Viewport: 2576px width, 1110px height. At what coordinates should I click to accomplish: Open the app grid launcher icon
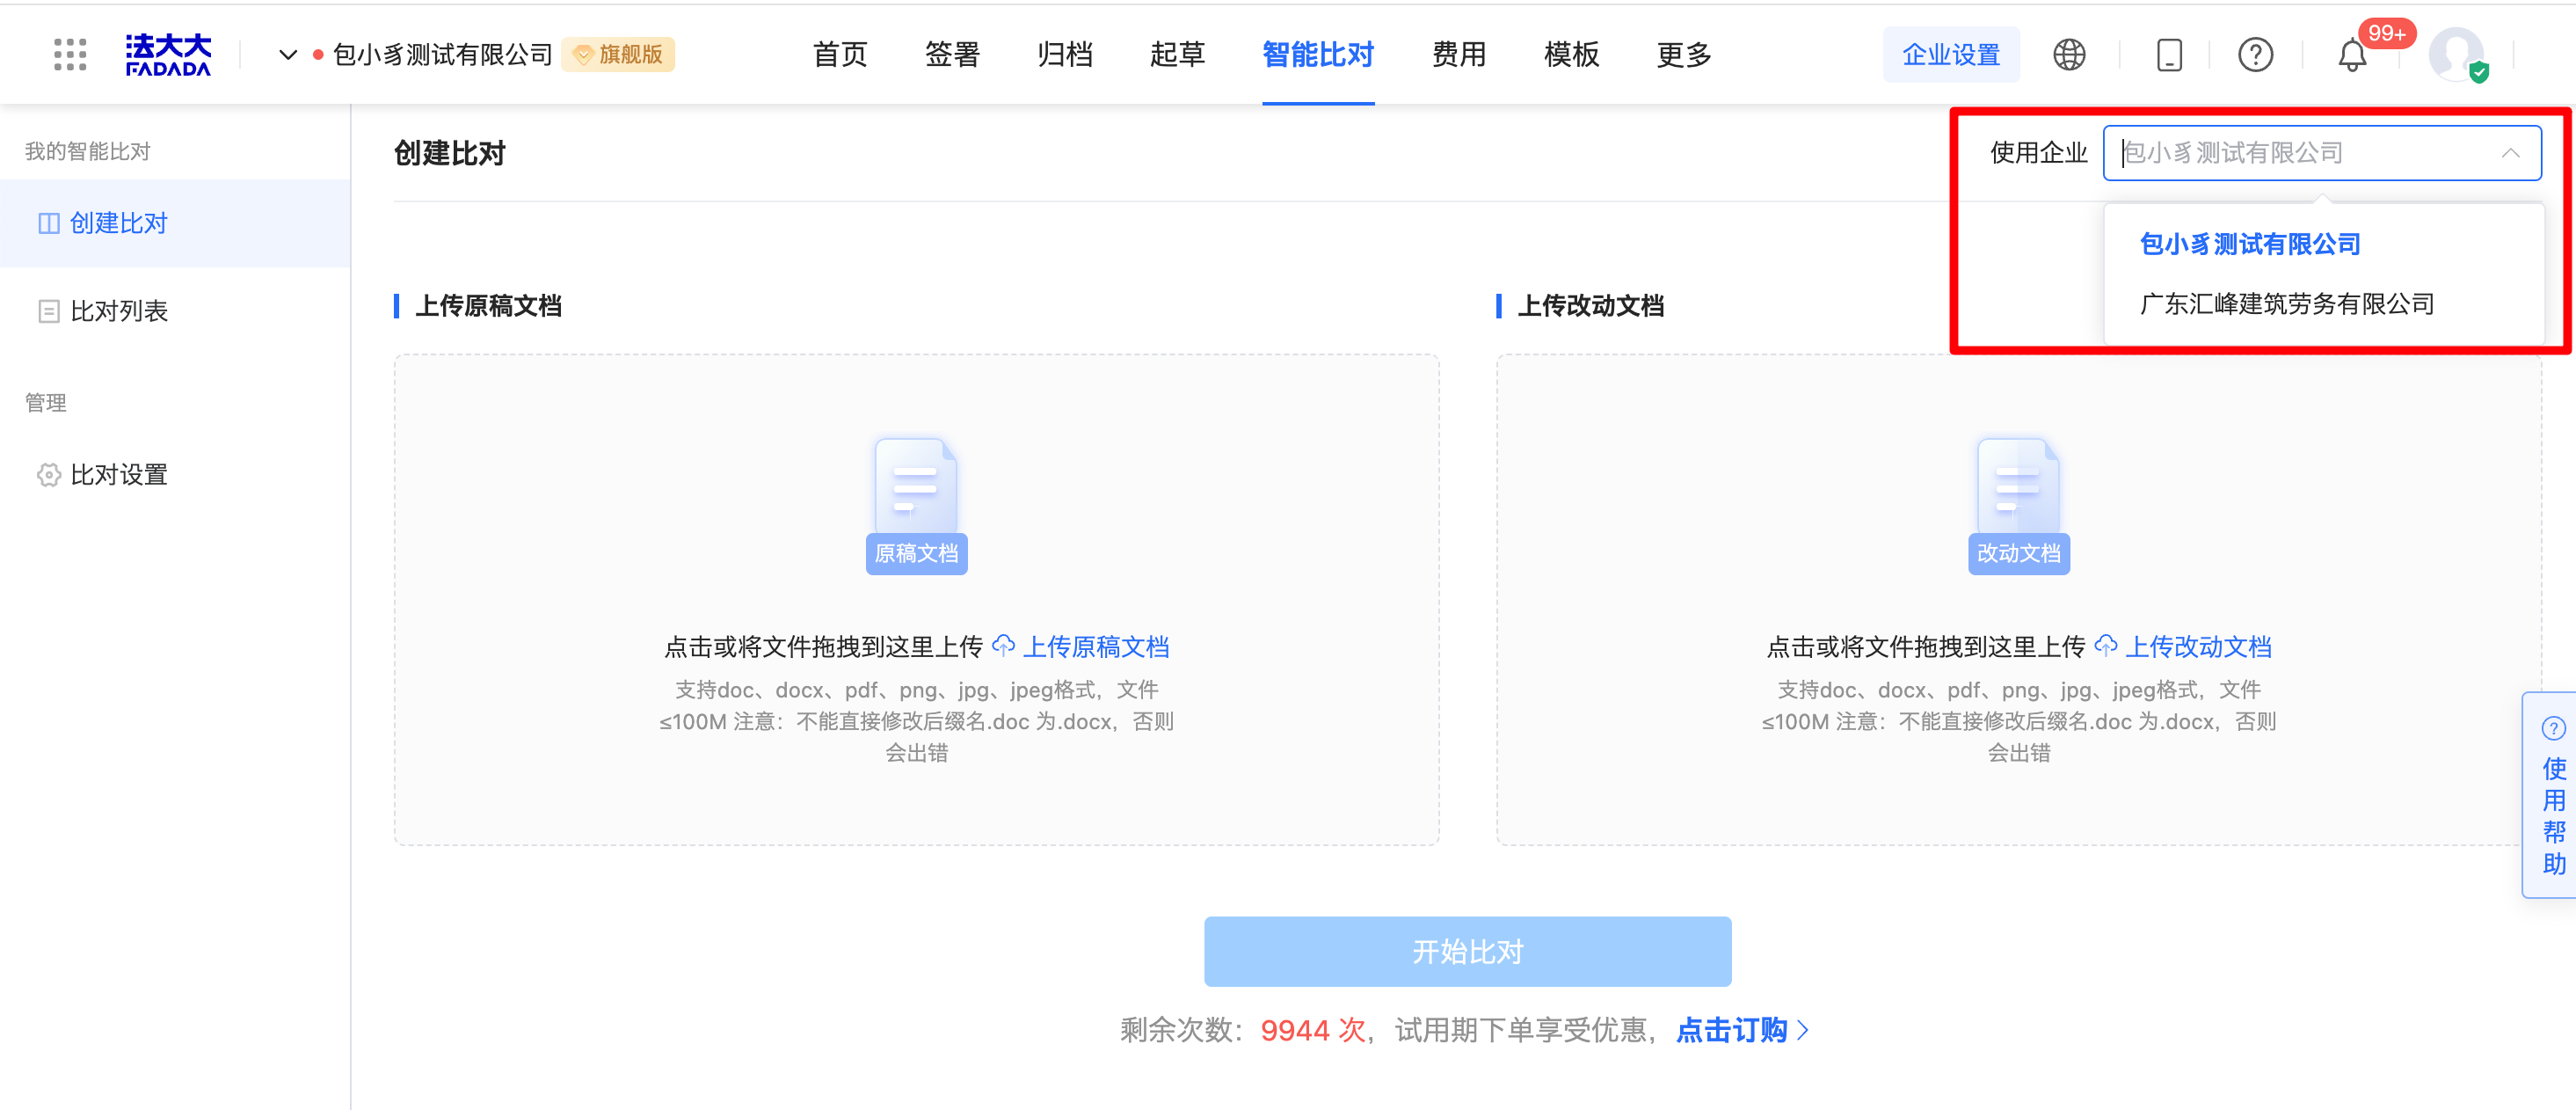tap(70, 54)
